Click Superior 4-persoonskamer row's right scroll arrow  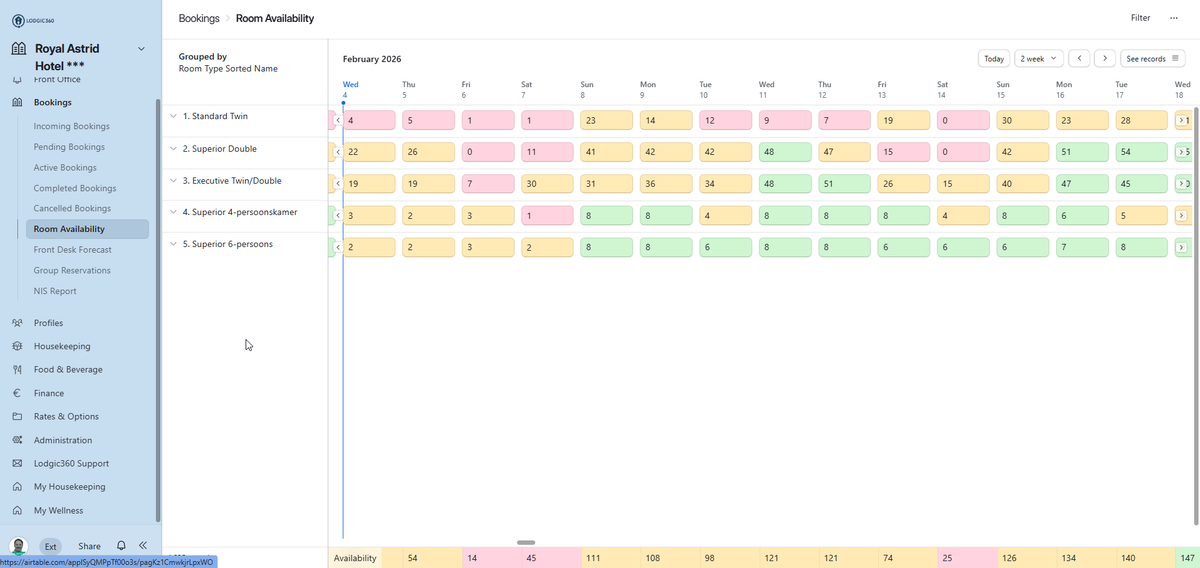pyautogui.click(x=1181, y=216)
